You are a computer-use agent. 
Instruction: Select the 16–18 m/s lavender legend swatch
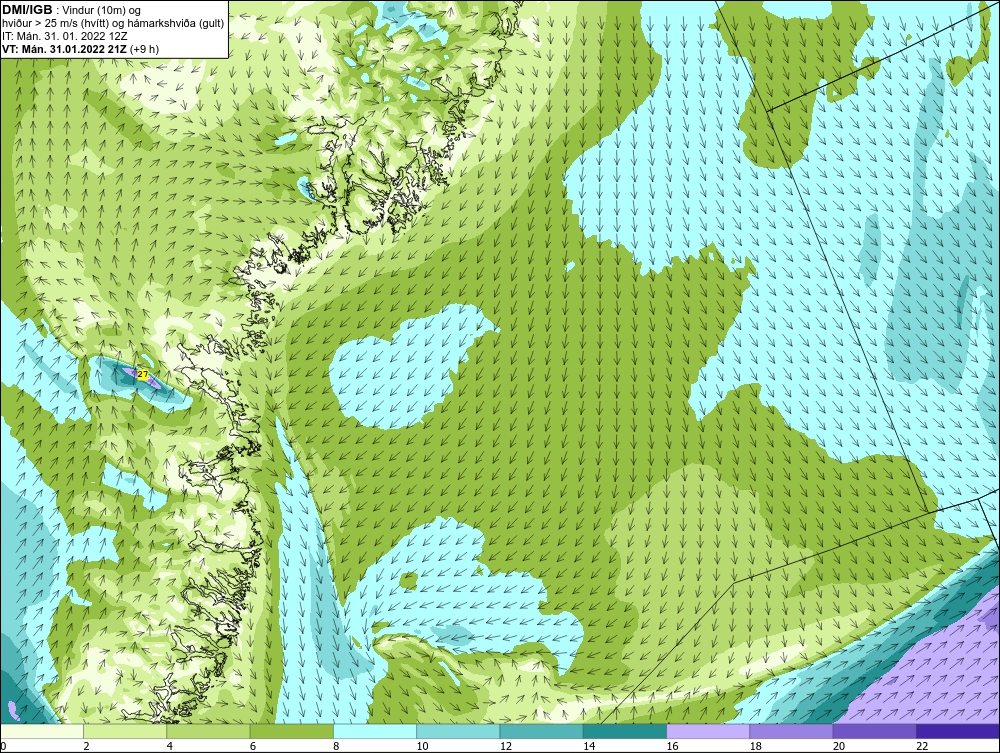[708, 731]
